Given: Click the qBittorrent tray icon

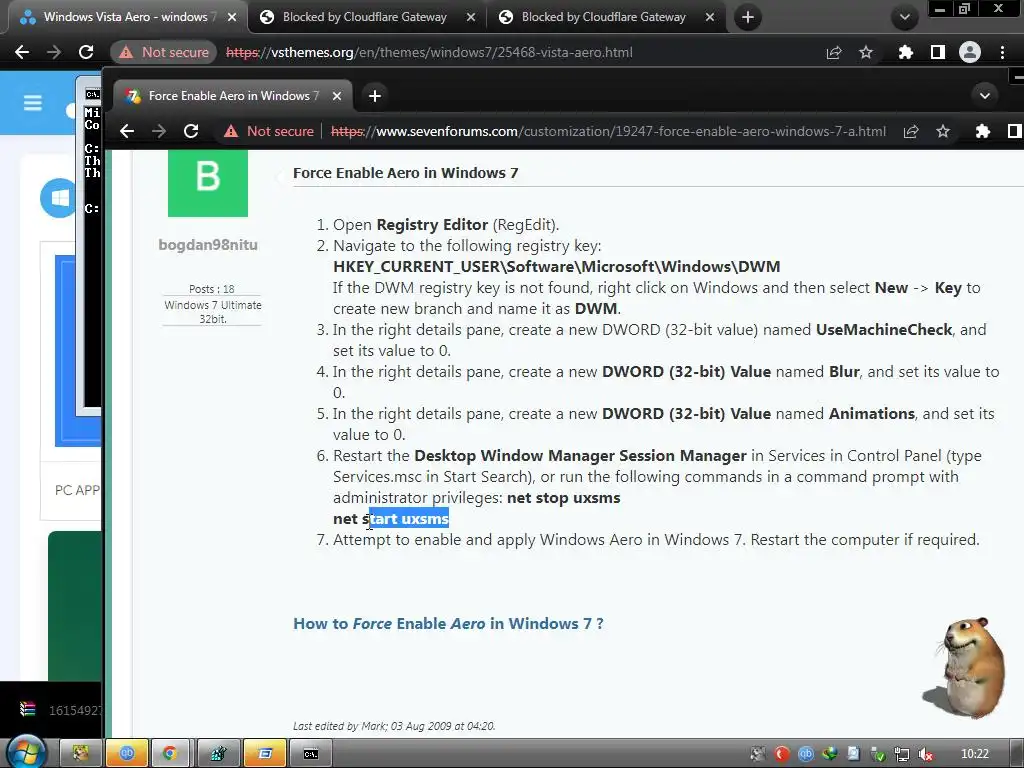Looking at the screenshot, I should 806,754.
